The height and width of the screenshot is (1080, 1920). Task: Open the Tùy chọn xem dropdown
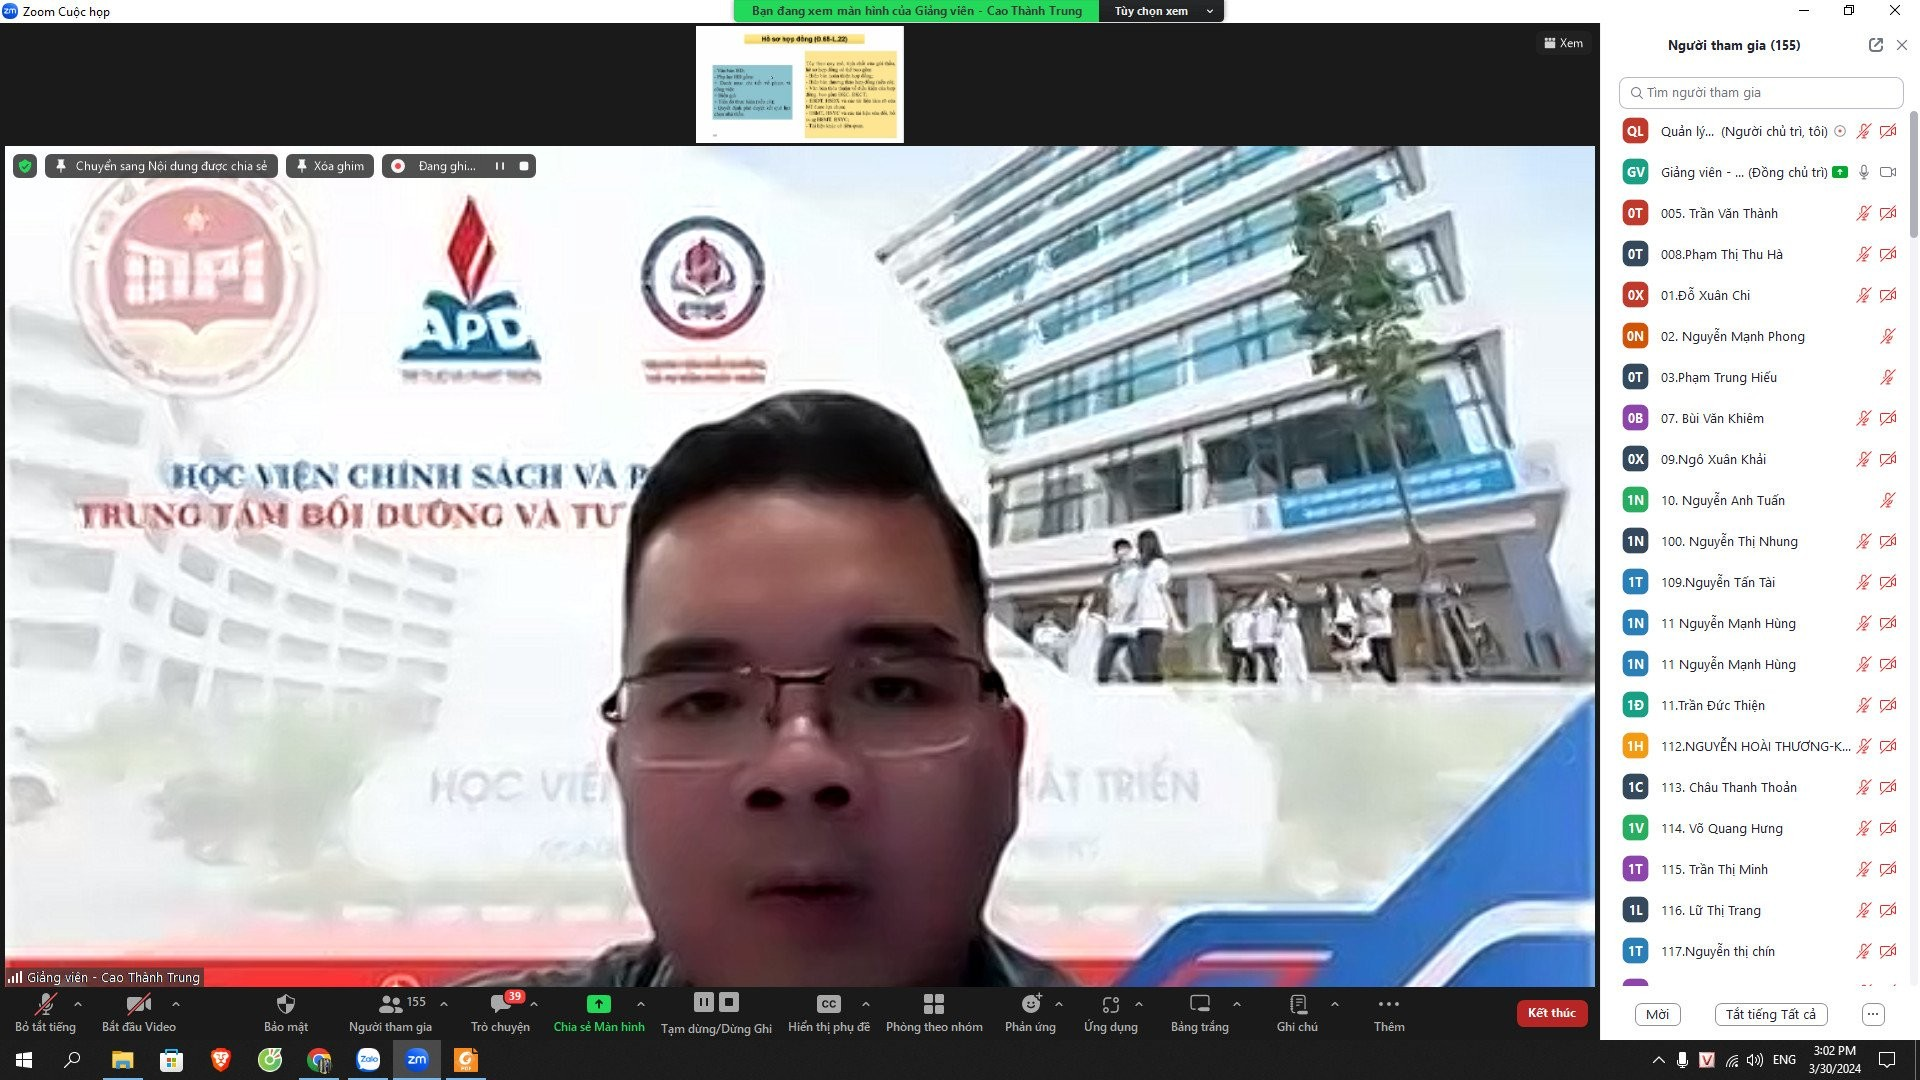(x=1160, y=11)
